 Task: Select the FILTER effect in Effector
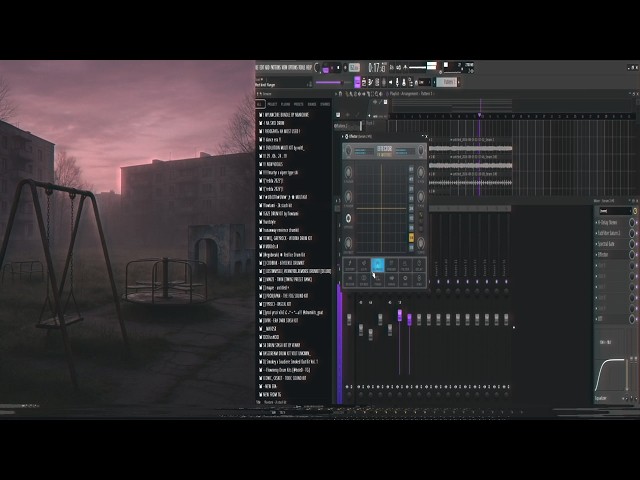405,266
